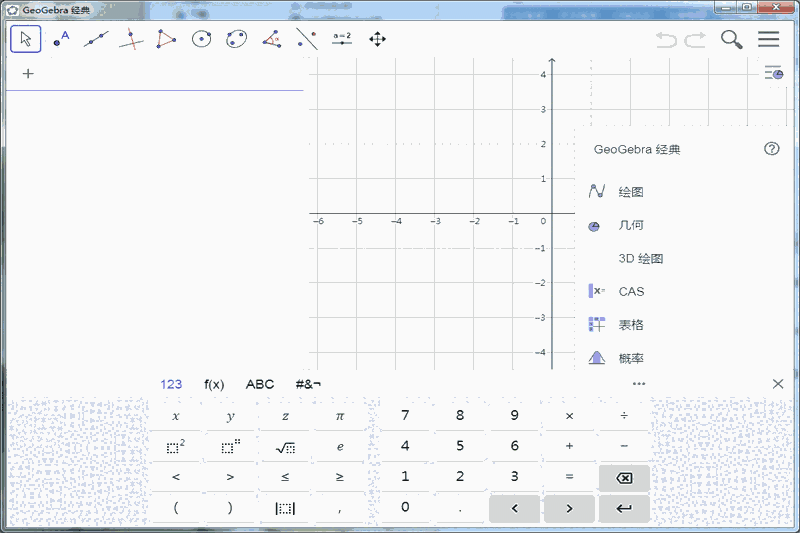Screen dimensions: 800x533
Task: Open the main hamburger menu
Action: pos(768,39)
